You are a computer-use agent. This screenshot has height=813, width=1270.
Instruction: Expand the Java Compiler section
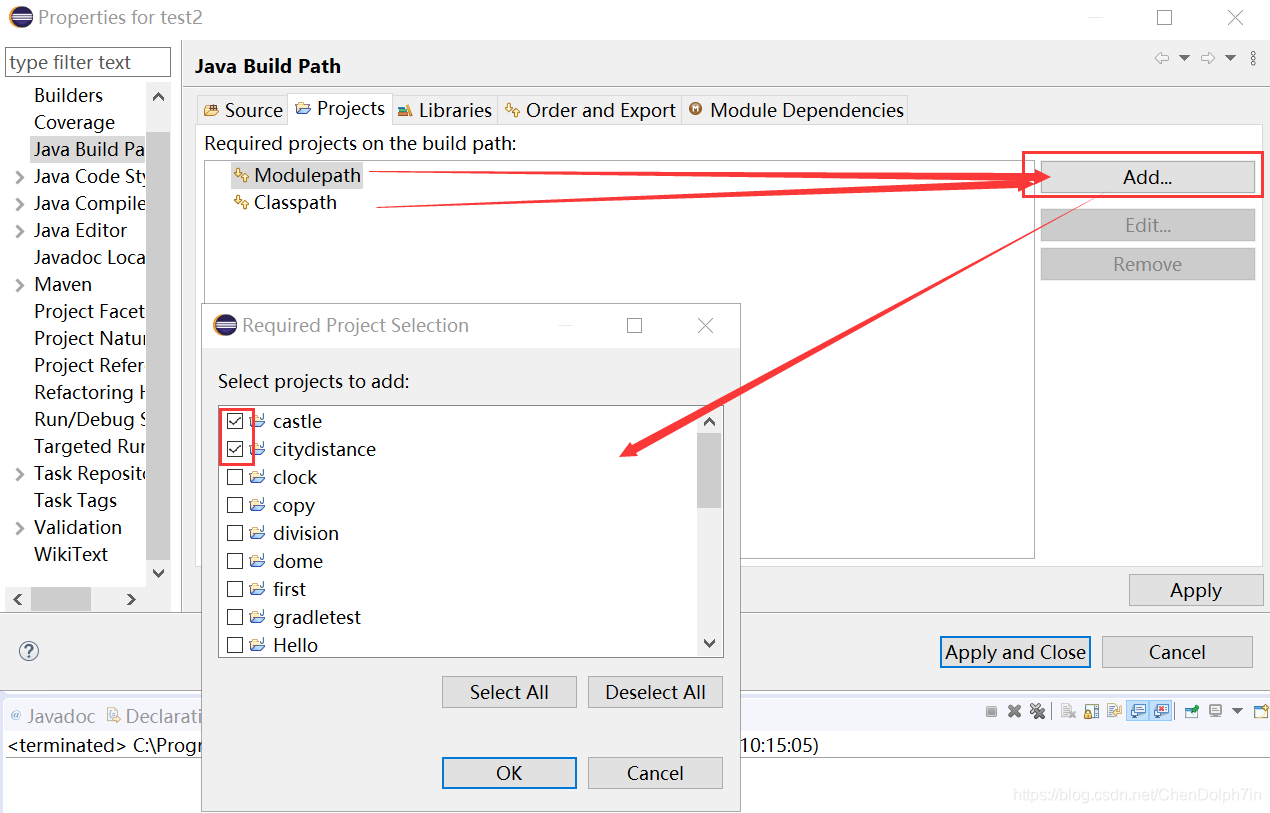(18, 203)
